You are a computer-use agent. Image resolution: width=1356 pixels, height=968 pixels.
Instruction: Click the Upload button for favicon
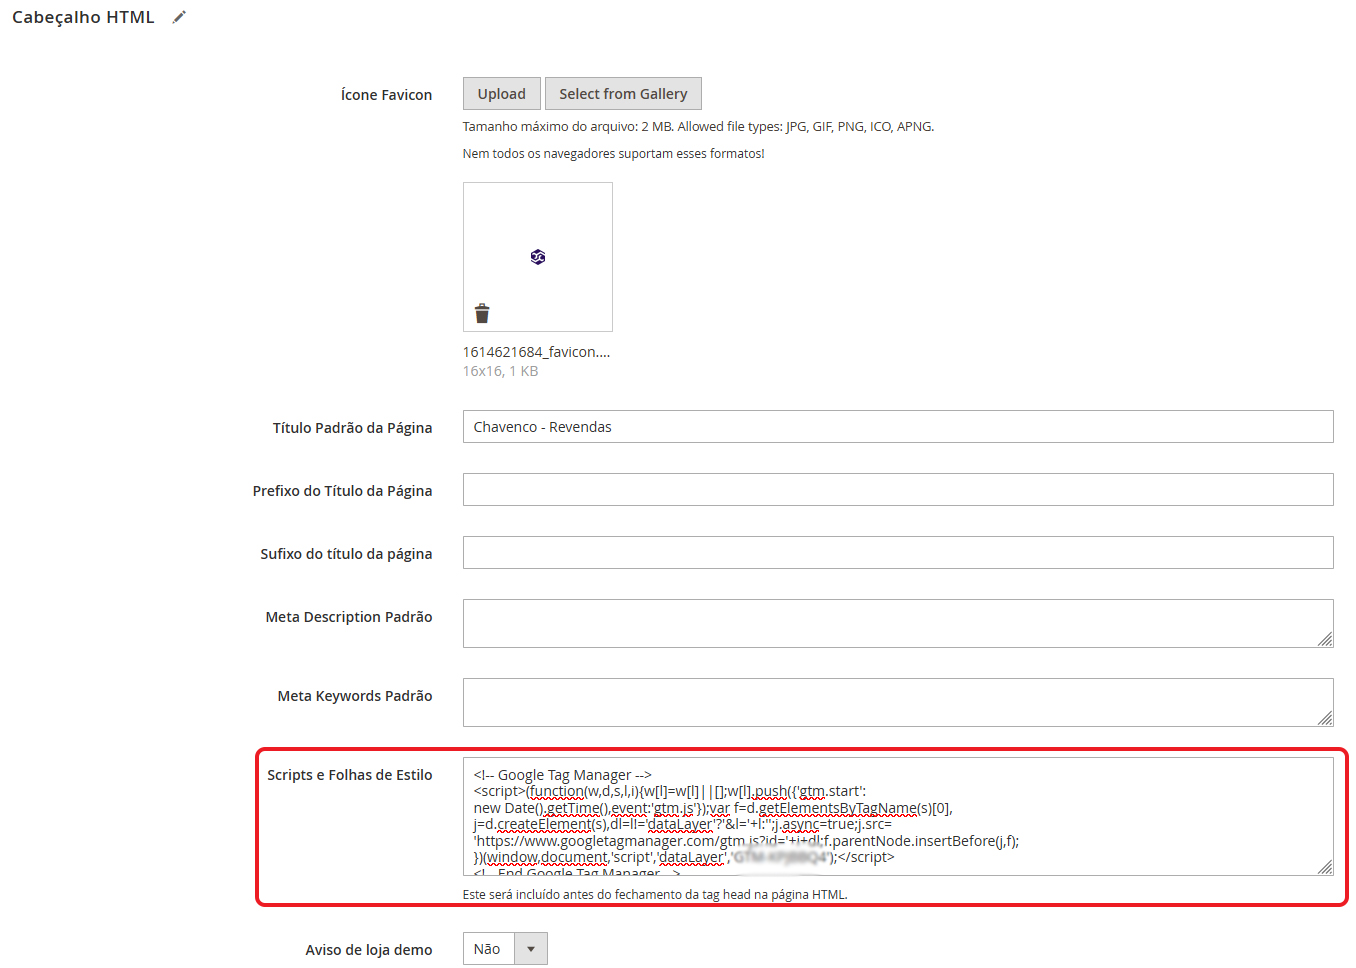coord(501,94)
